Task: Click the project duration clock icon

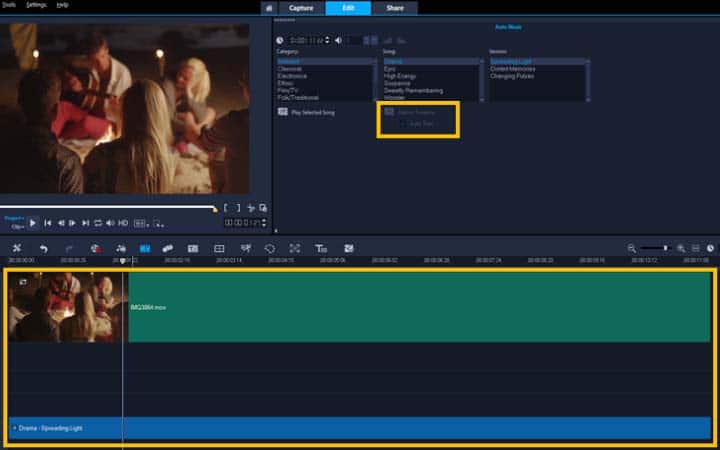Action: click(710, 248)
